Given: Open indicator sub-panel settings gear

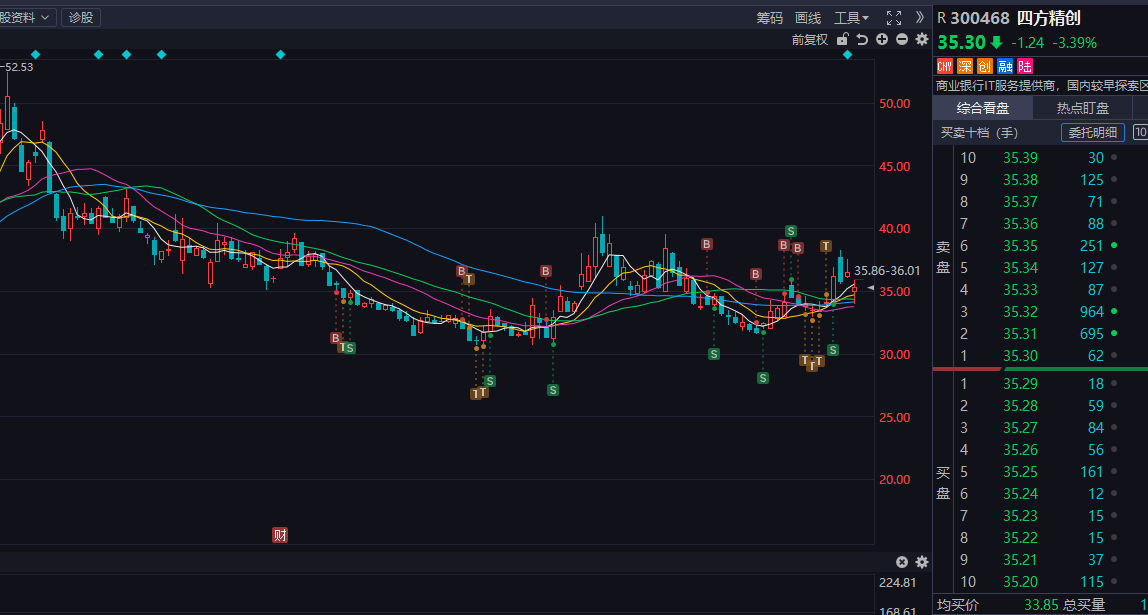Looking at the screenshot, I should (921, 562).
